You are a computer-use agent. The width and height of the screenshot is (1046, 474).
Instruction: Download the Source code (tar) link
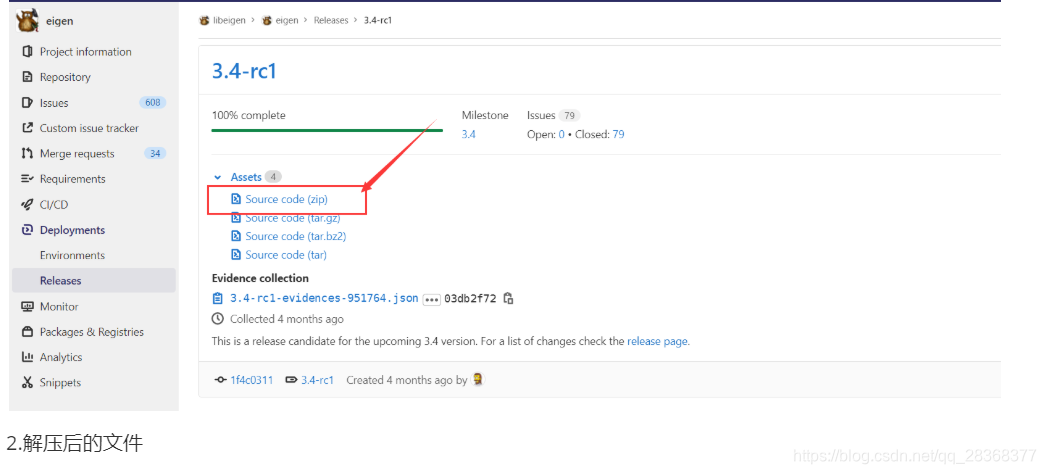point(286,255)
